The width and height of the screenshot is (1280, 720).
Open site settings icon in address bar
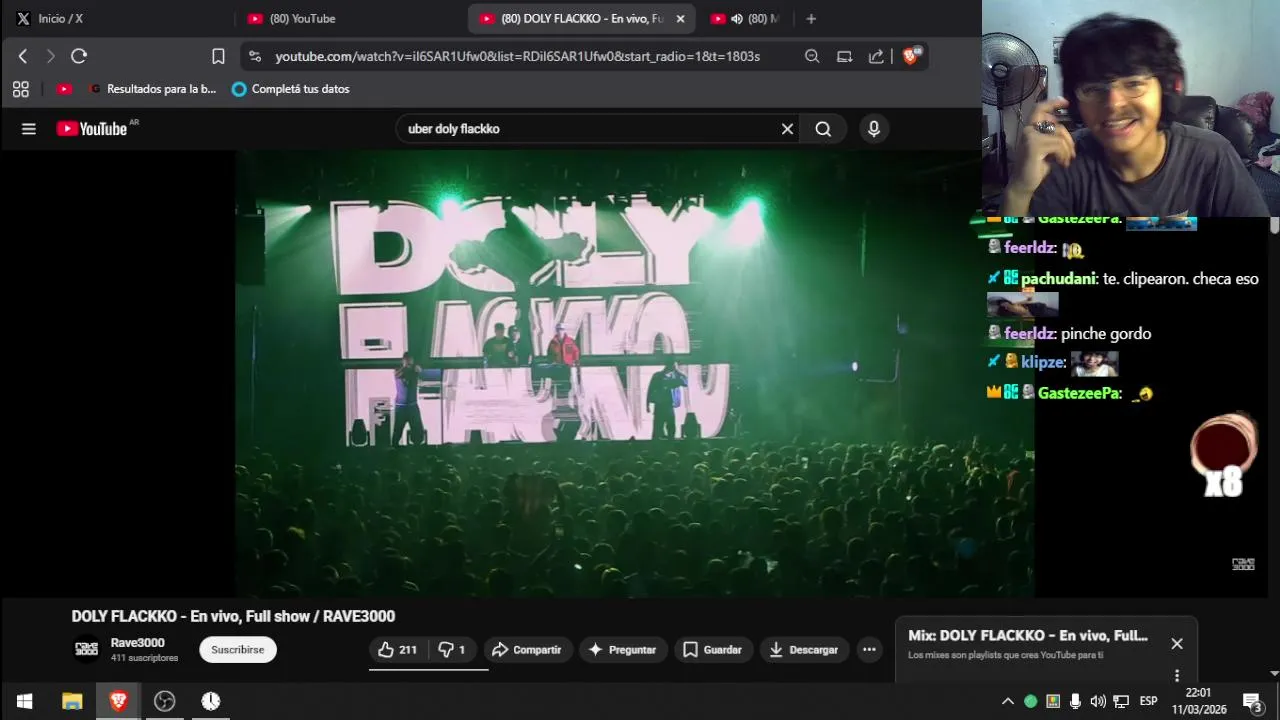(255, 57)
